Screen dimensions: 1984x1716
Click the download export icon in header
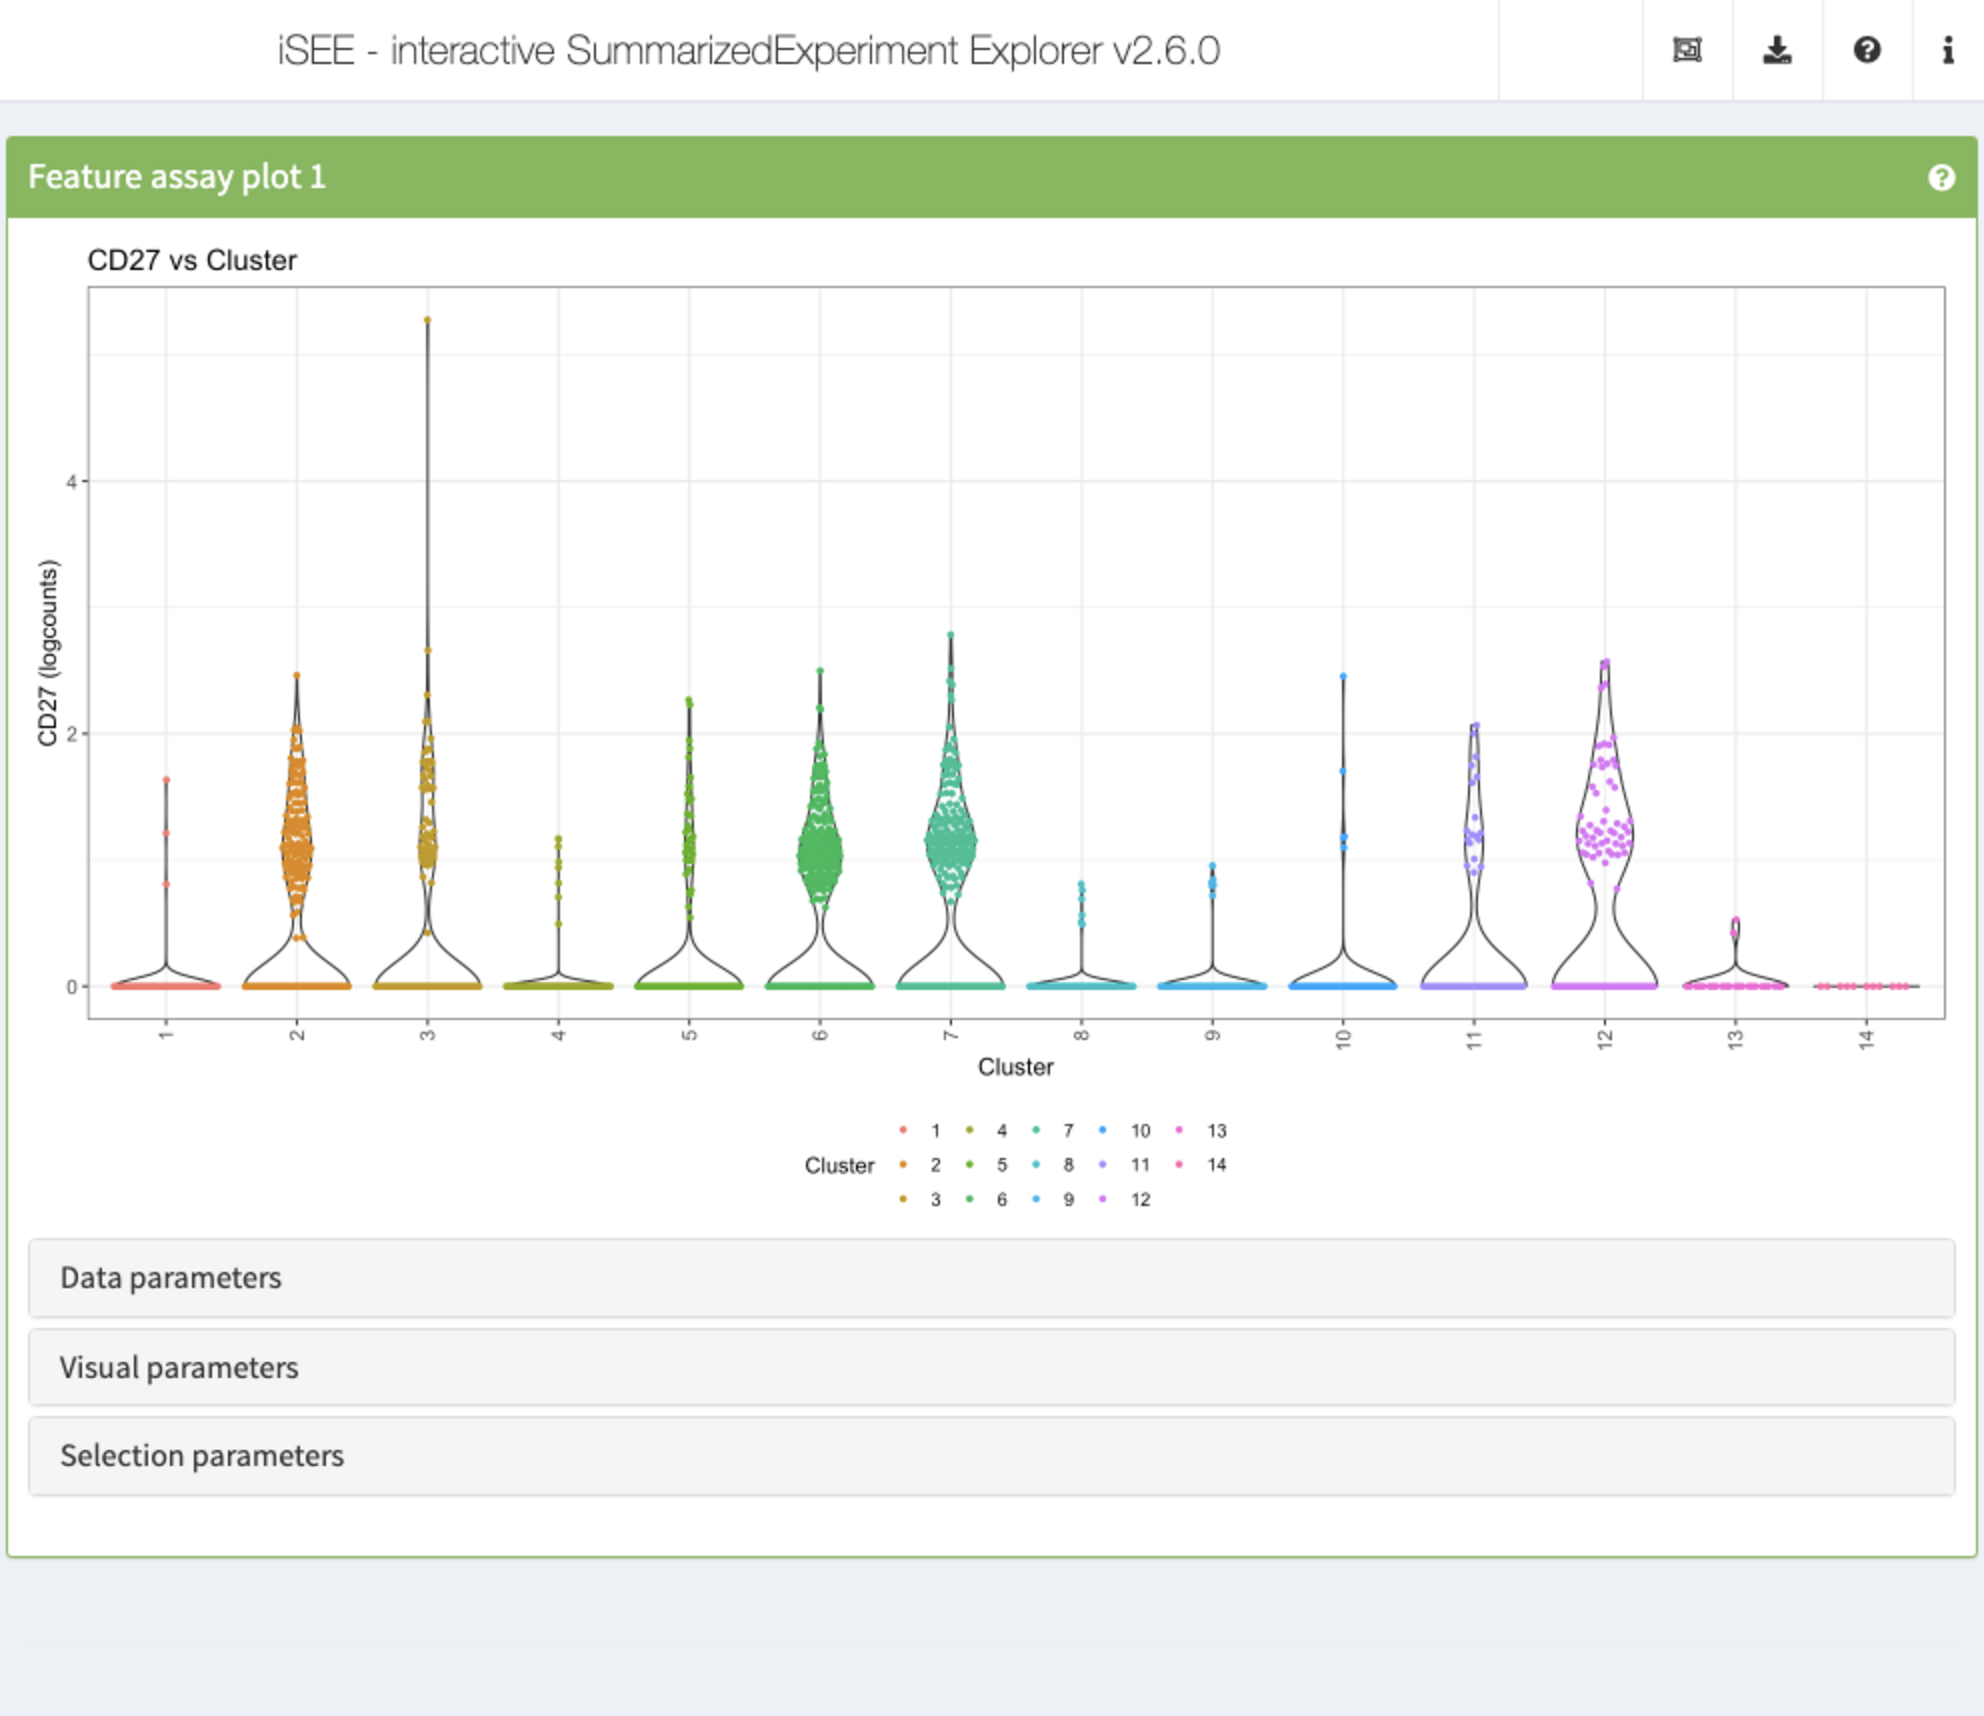tap(1777, 50)
